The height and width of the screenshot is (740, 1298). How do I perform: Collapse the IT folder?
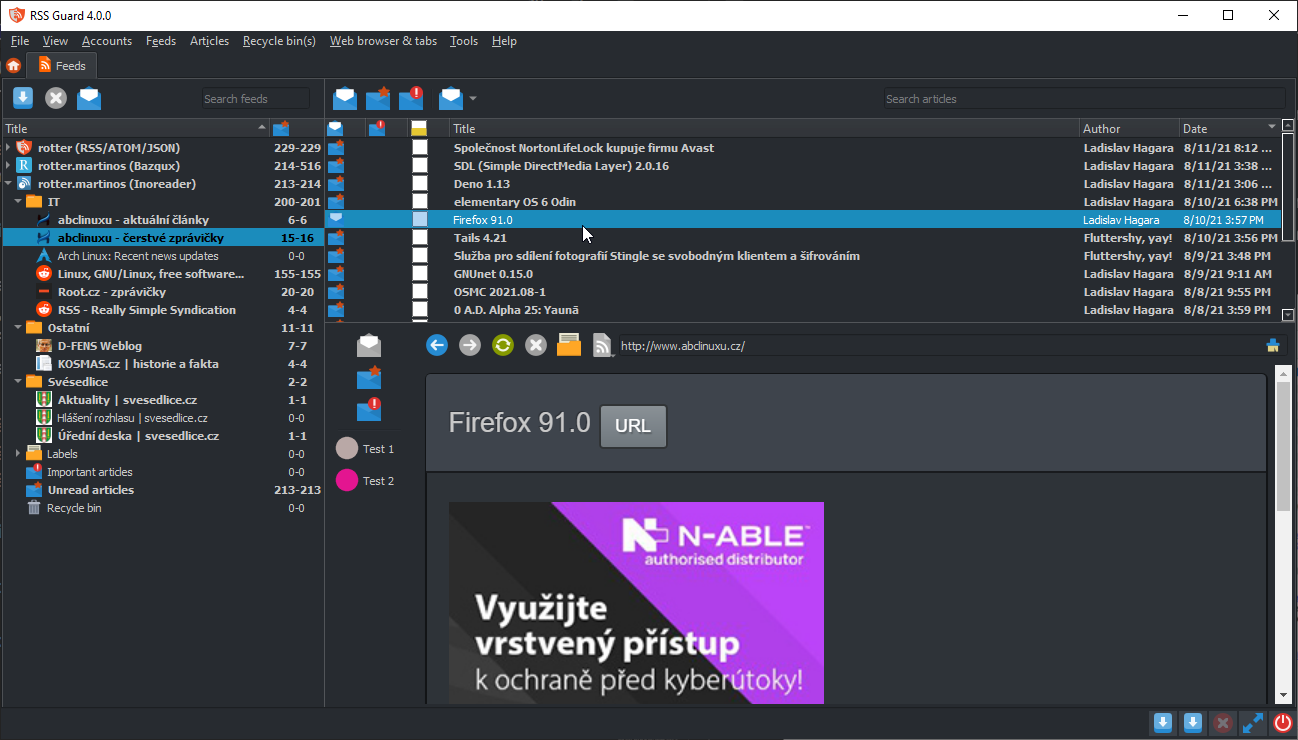tap(19, 202)
